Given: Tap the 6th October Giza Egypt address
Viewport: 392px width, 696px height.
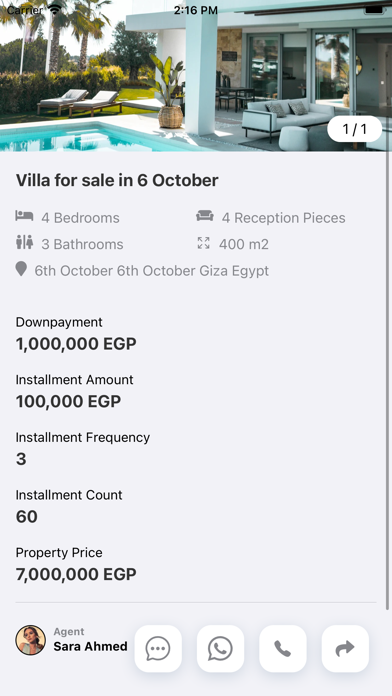Looking at the screenshot, I should click(x=152, y=271).
